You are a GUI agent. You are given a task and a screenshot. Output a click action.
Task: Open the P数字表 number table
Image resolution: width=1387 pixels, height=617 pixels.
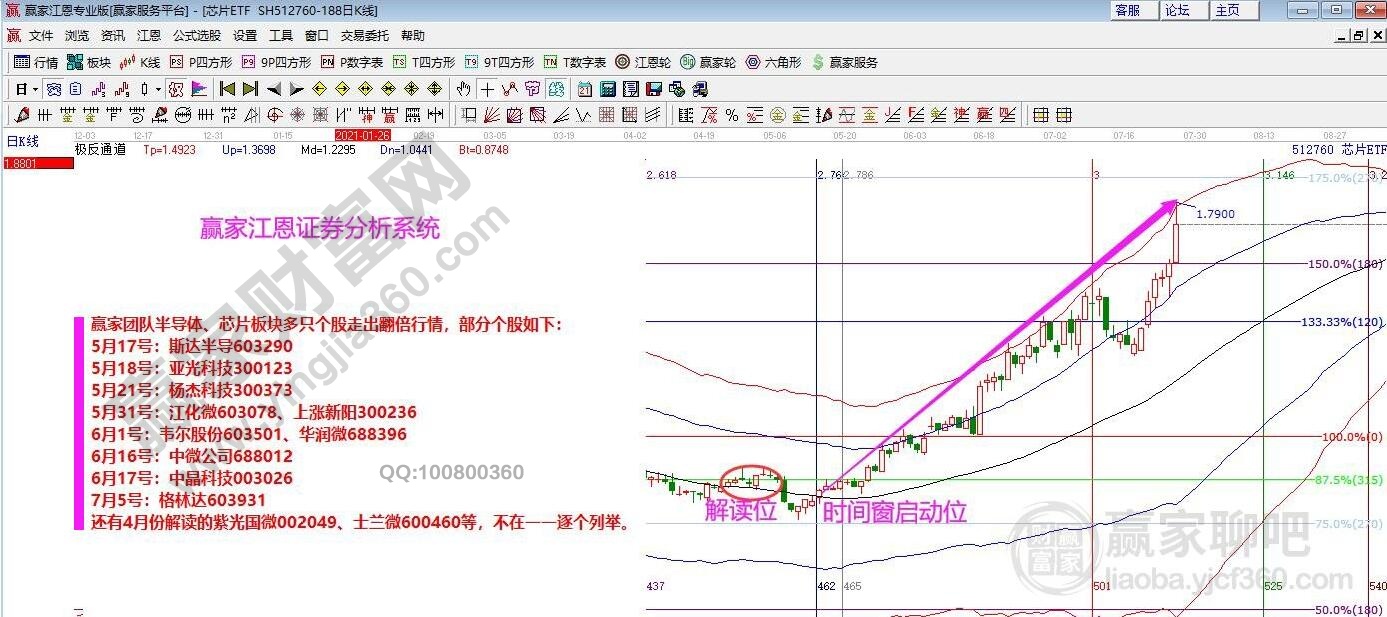tap(353, 62)
